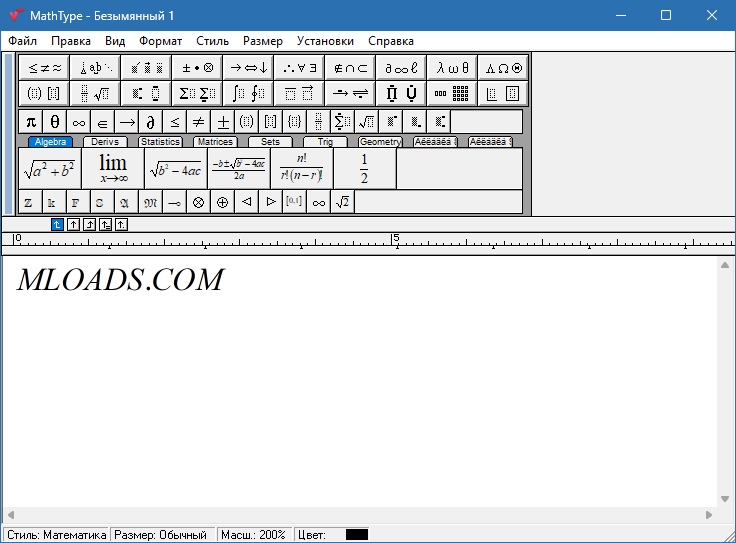Click the Масш.: 200% zoom status field
Screen dimensions: 736x543
pos(253,535)
